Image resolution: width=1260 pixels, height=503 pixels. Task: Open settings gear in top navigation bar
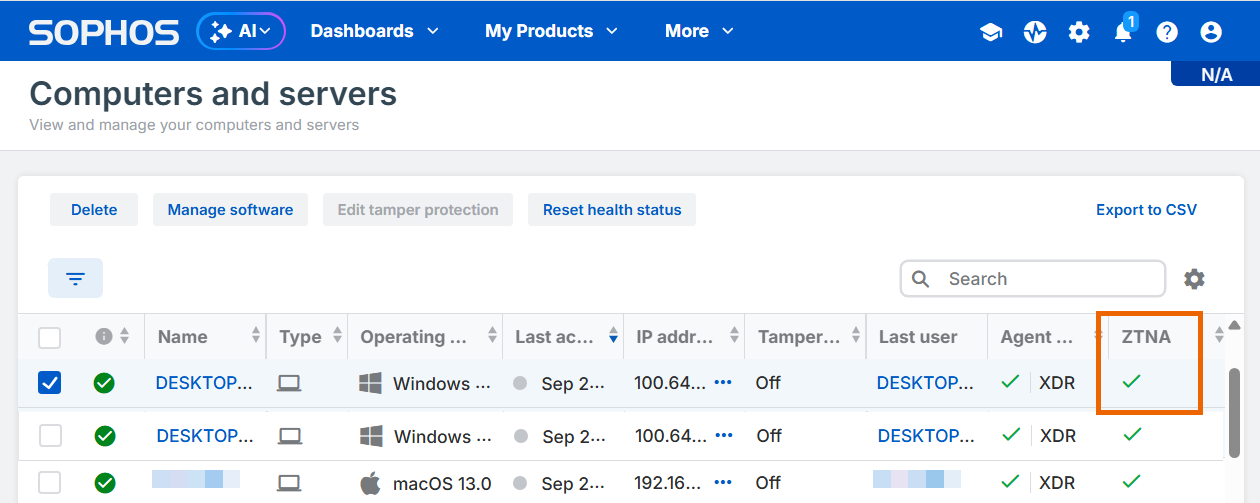pyautogui.click(x=1079, y=32)
